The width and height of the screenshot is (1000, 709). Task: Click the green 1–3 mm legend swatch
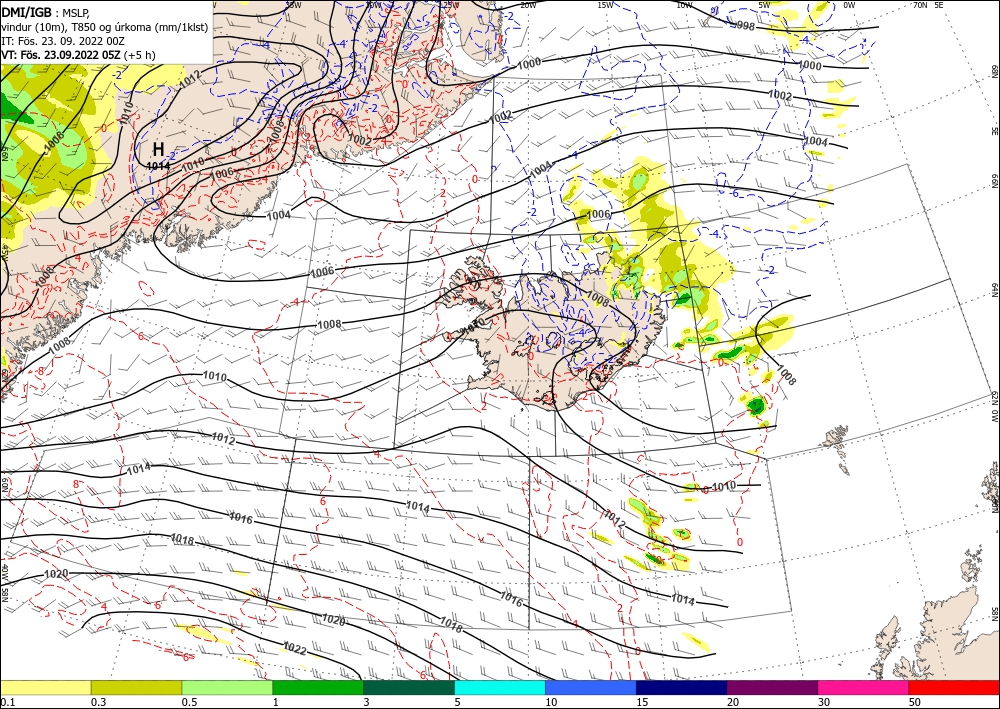pyautogui.click(x=318, y=687)
